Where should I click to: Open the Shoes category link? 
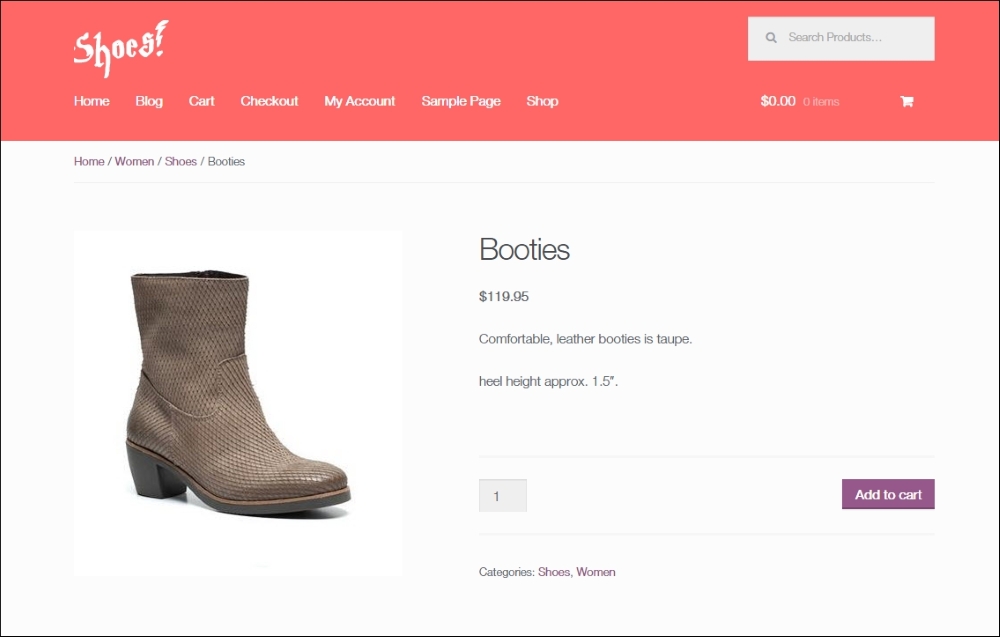pos(554,572)
